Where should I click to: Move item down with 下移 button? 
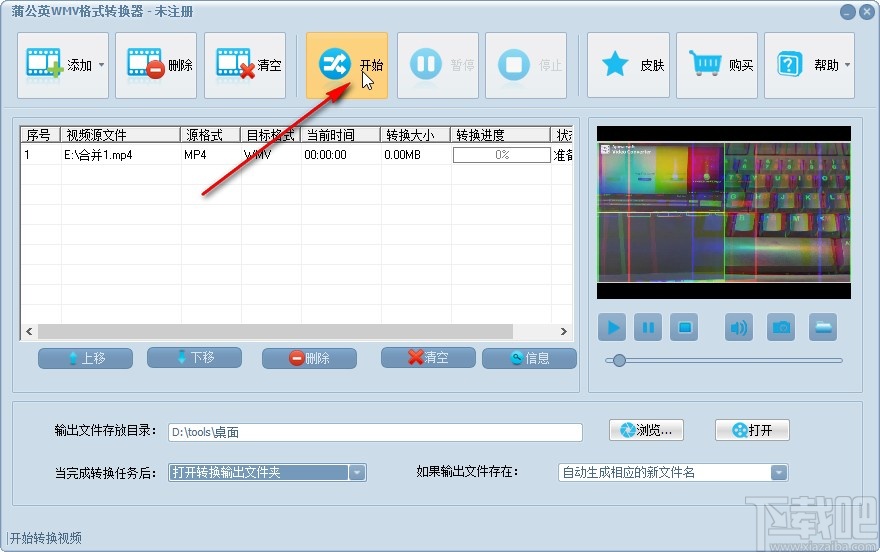(x=194, y=357)
